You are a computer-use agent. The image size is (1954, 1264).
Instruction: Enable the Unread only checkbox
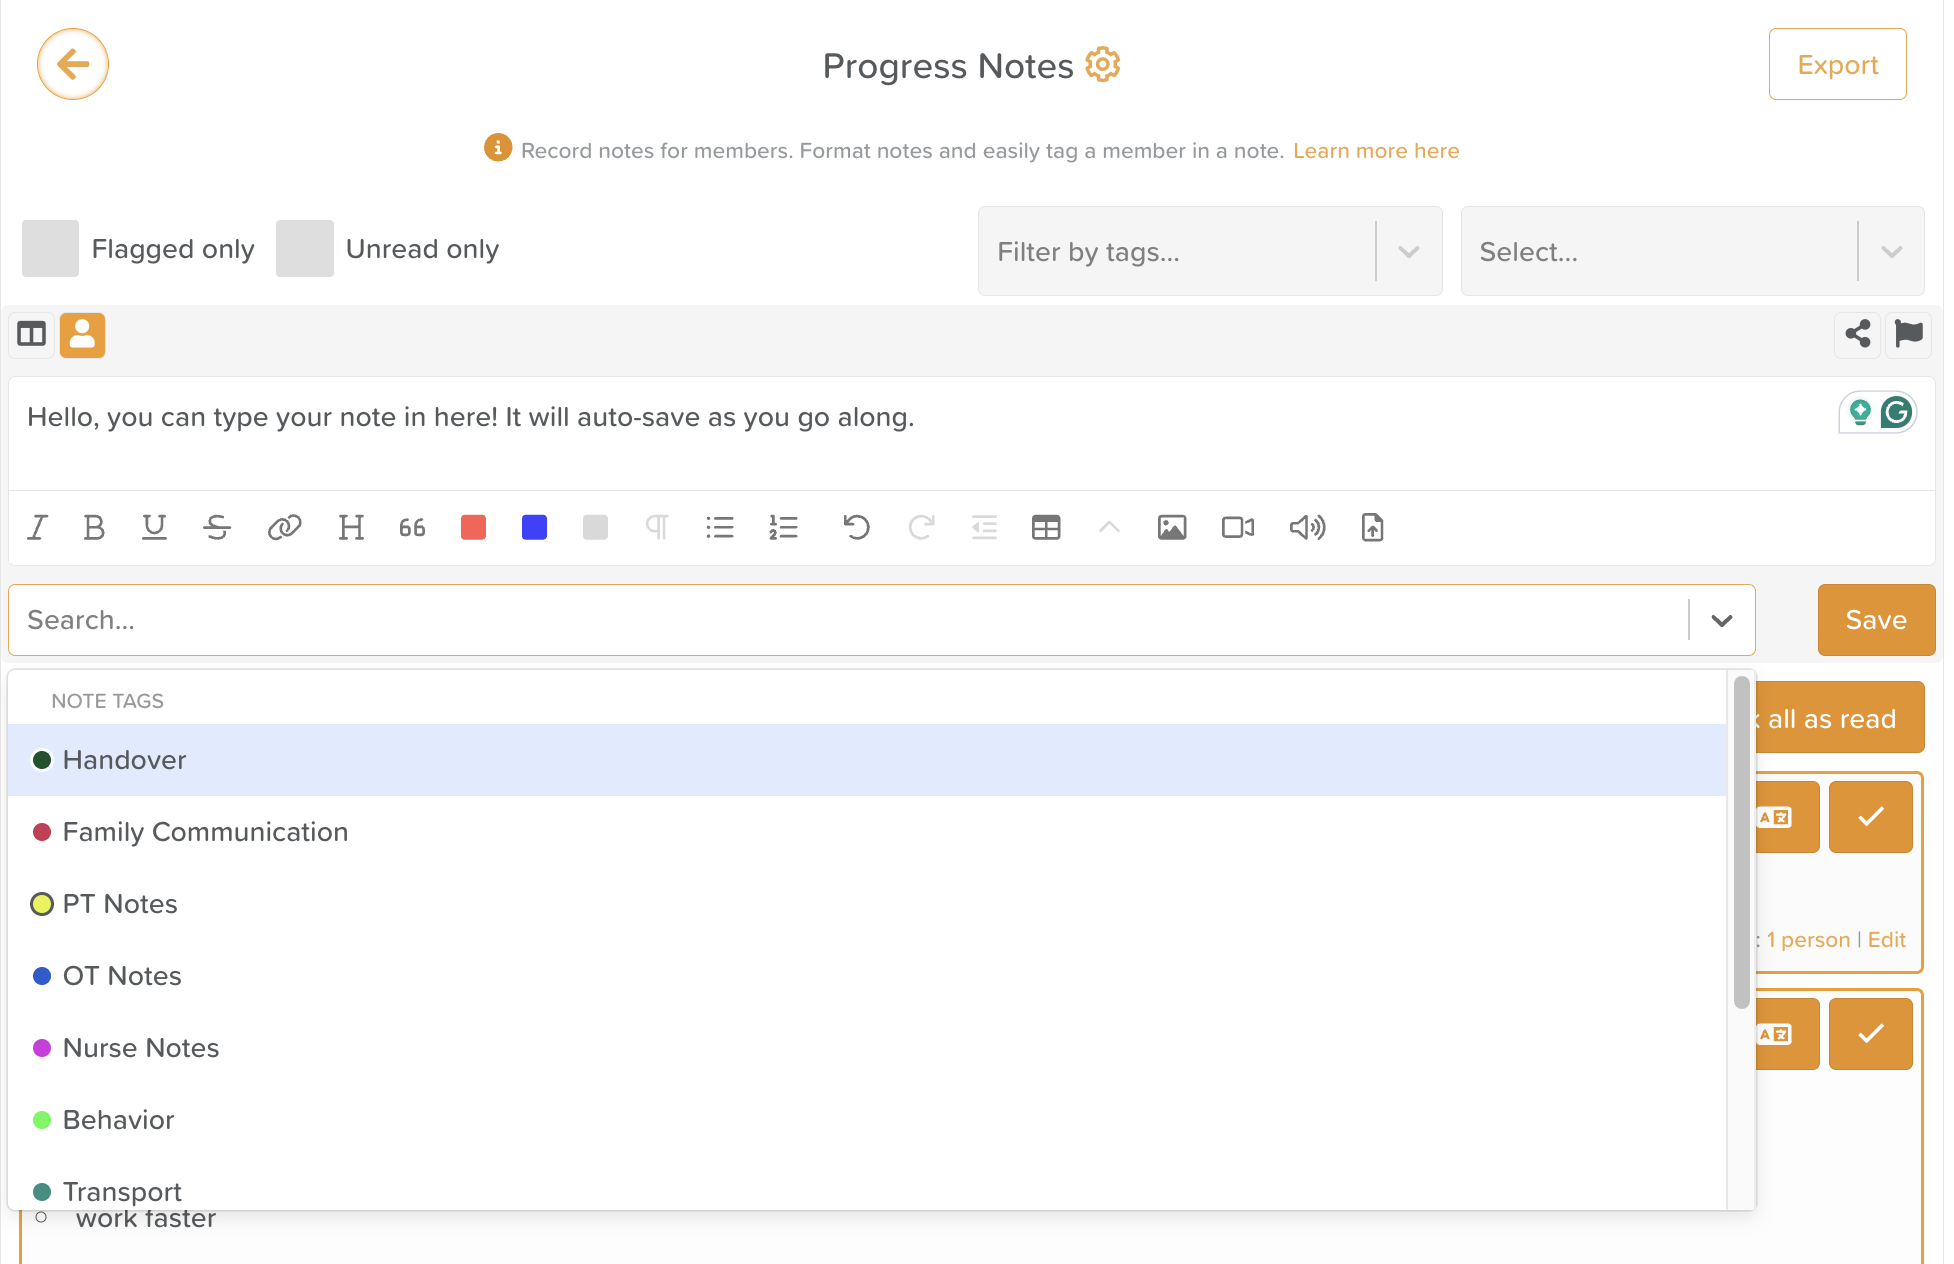click(x=305, y=249)
